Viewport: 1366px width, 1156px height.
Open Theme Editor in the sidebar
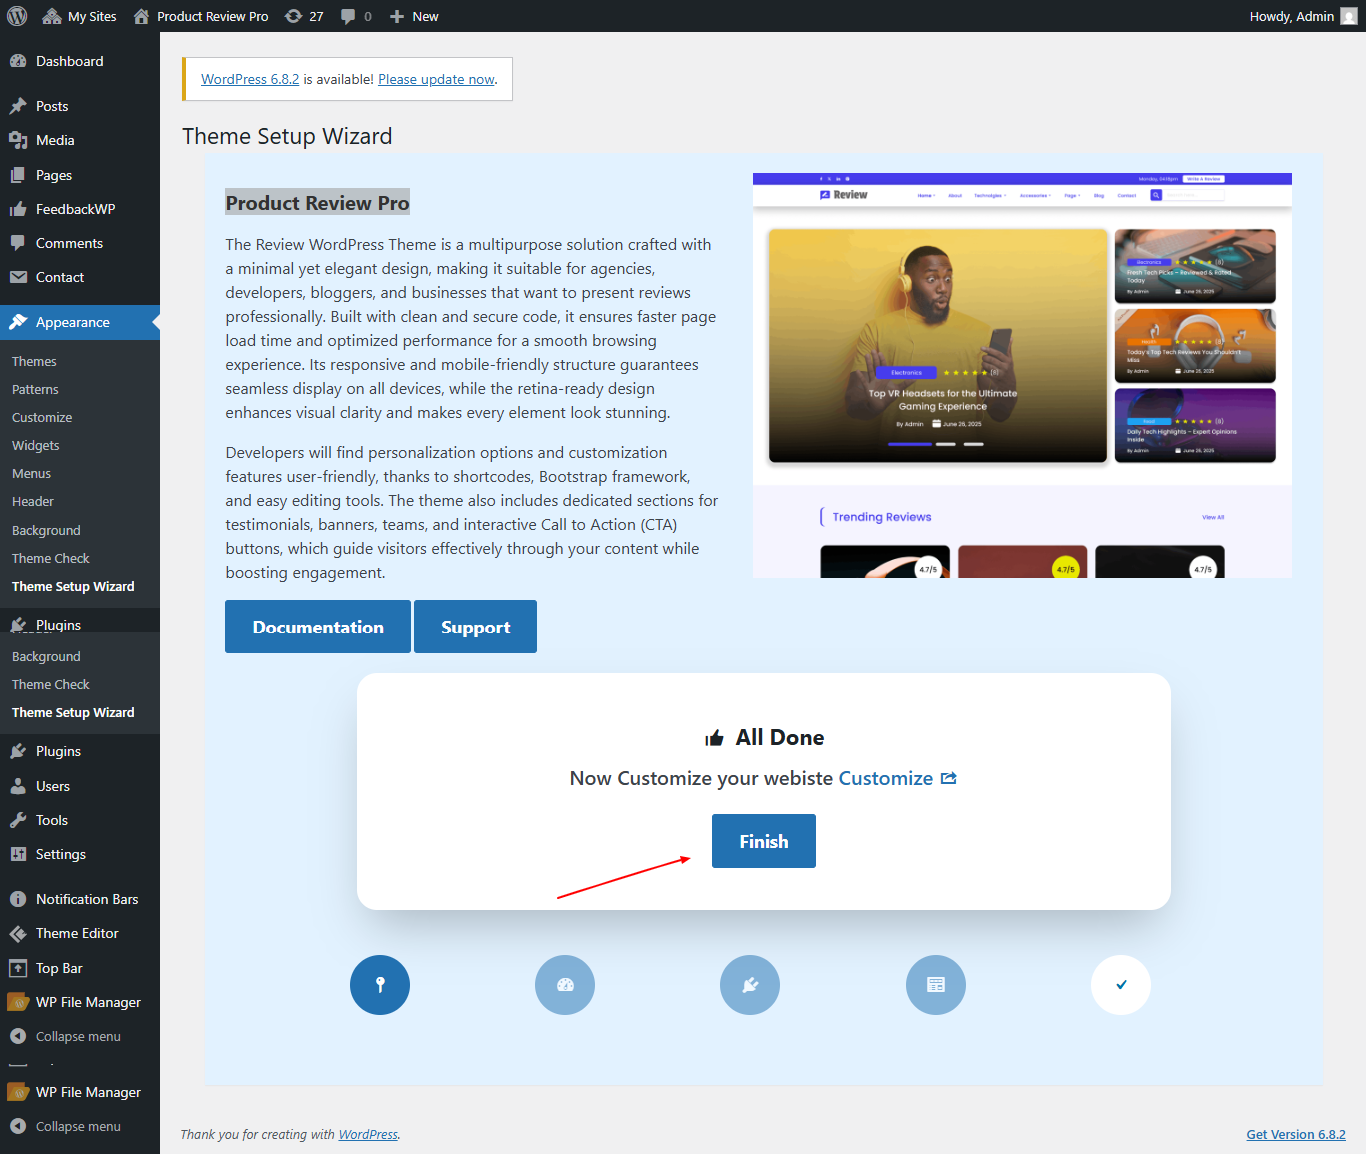coord(80,933)
